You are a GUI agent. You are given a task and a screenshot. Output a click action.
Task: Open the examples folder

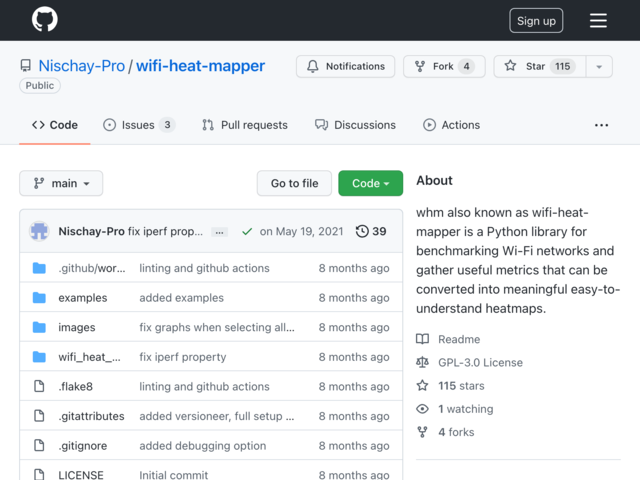coord(83,298)
